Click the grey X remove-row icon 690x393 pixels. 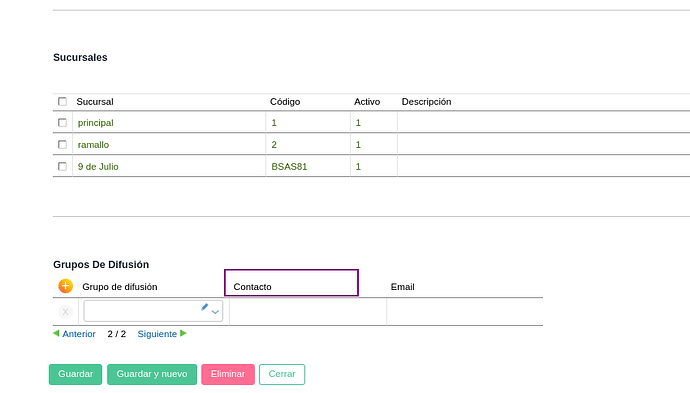(65, 312)
